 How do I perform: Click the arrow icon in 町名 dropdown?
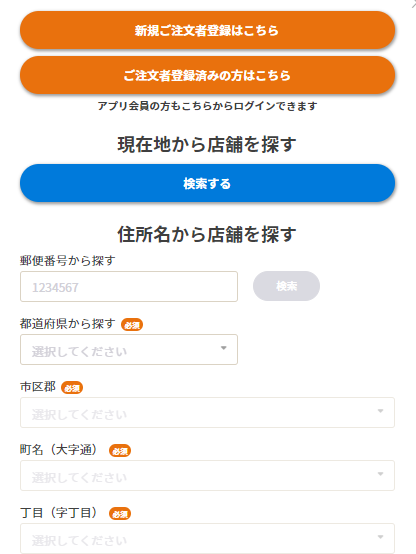point(380,474)
